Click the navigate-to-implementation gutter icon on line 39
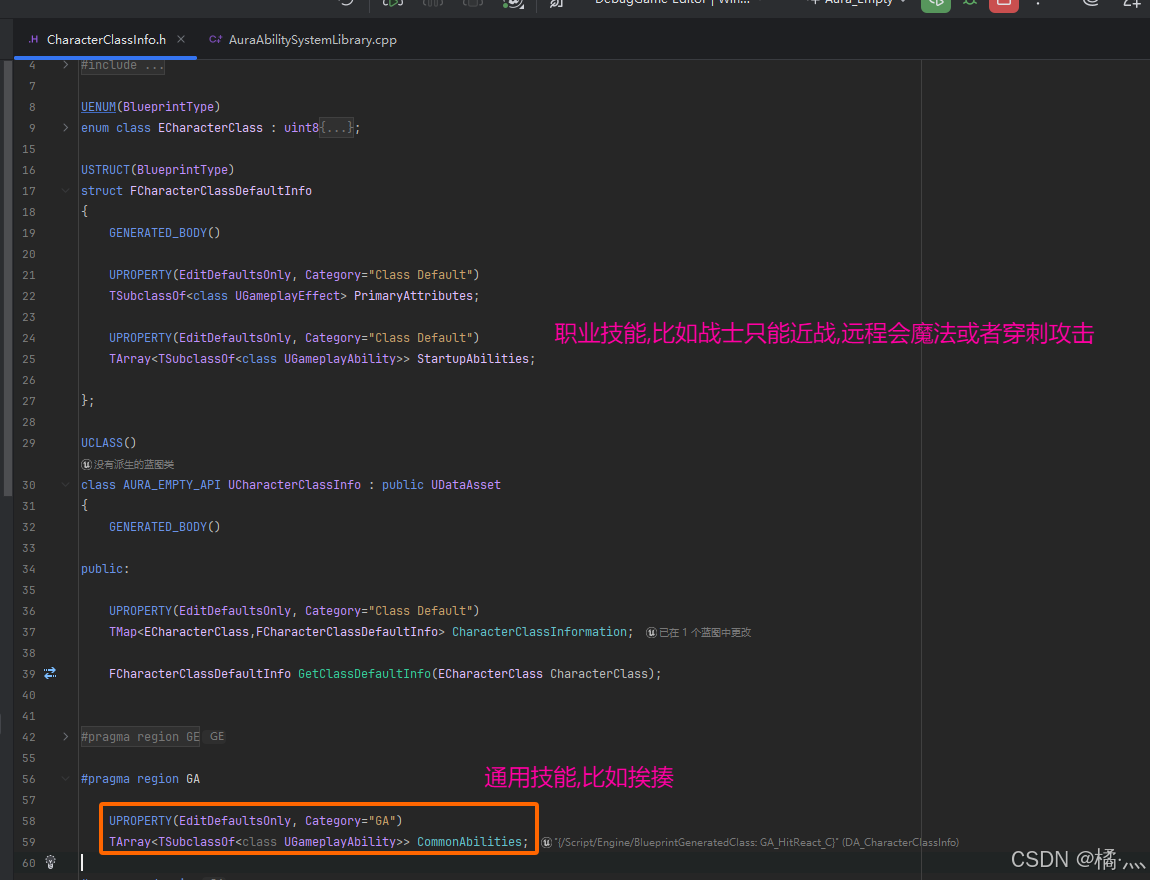 [x=50, y=673]
